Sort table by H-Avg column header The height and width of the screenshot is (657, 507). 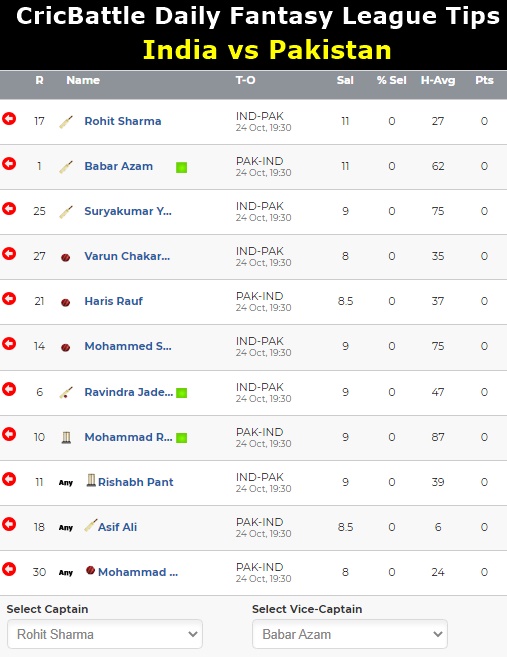pyautogui.click(x=438, y=80)
